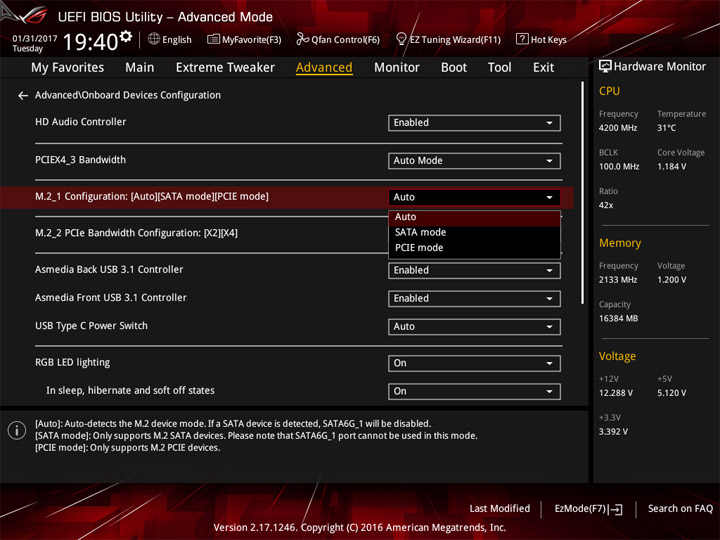Select the Advanced tab
The width and height of the screenshot is (720, 540).
(324, 68)
